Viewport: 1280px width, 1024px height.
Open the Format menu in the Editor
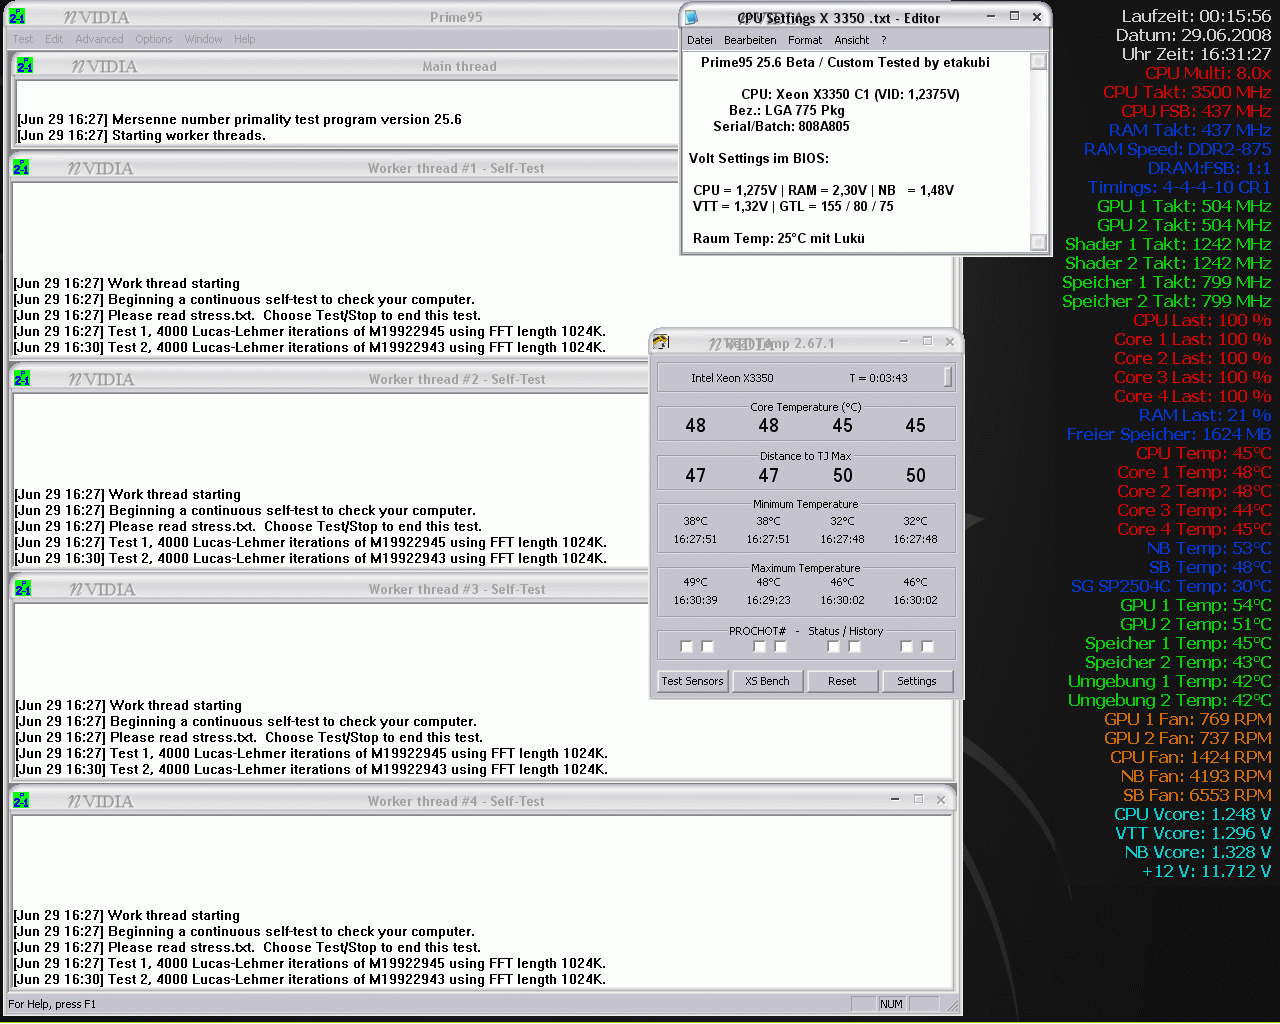pyautogui.click(x=805, y=40)
